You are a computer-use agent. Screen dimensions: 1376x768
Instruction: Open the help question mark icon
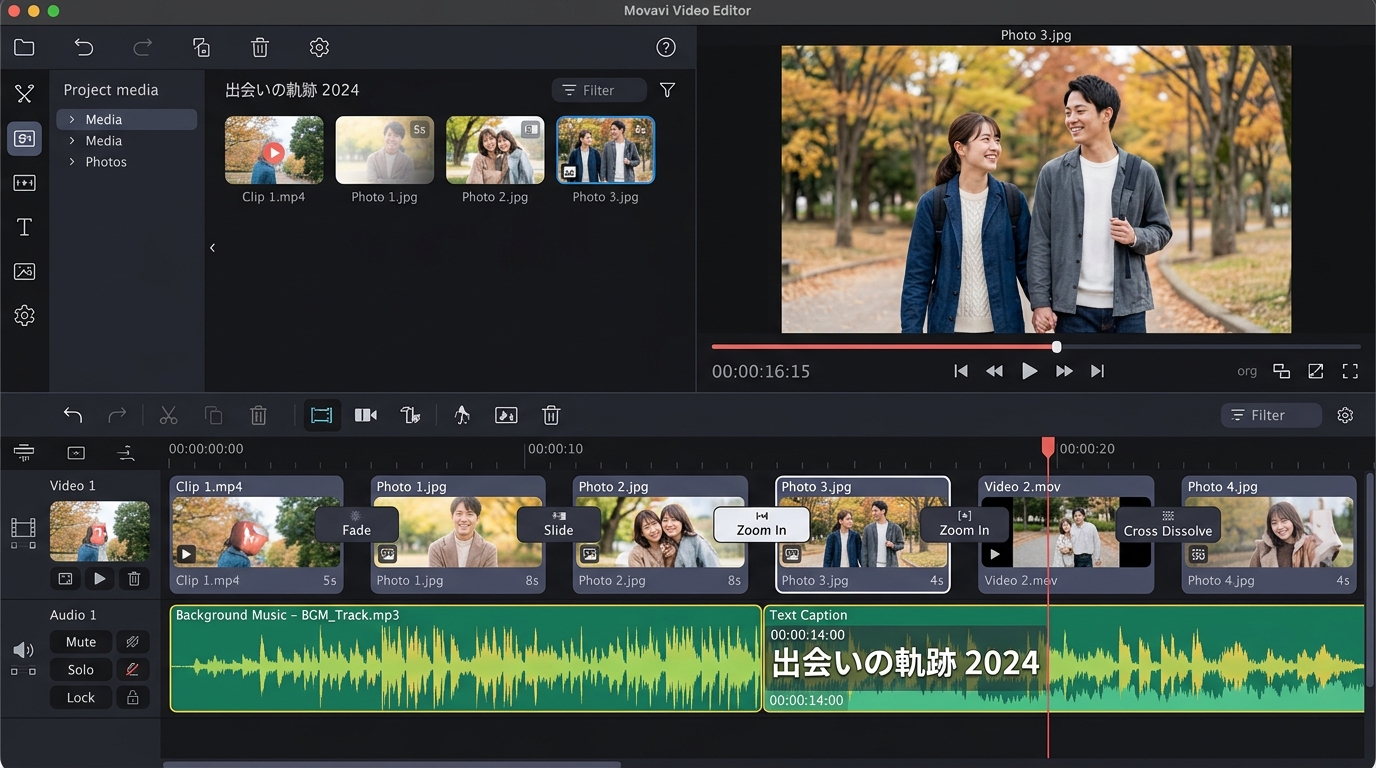[666, 47]
